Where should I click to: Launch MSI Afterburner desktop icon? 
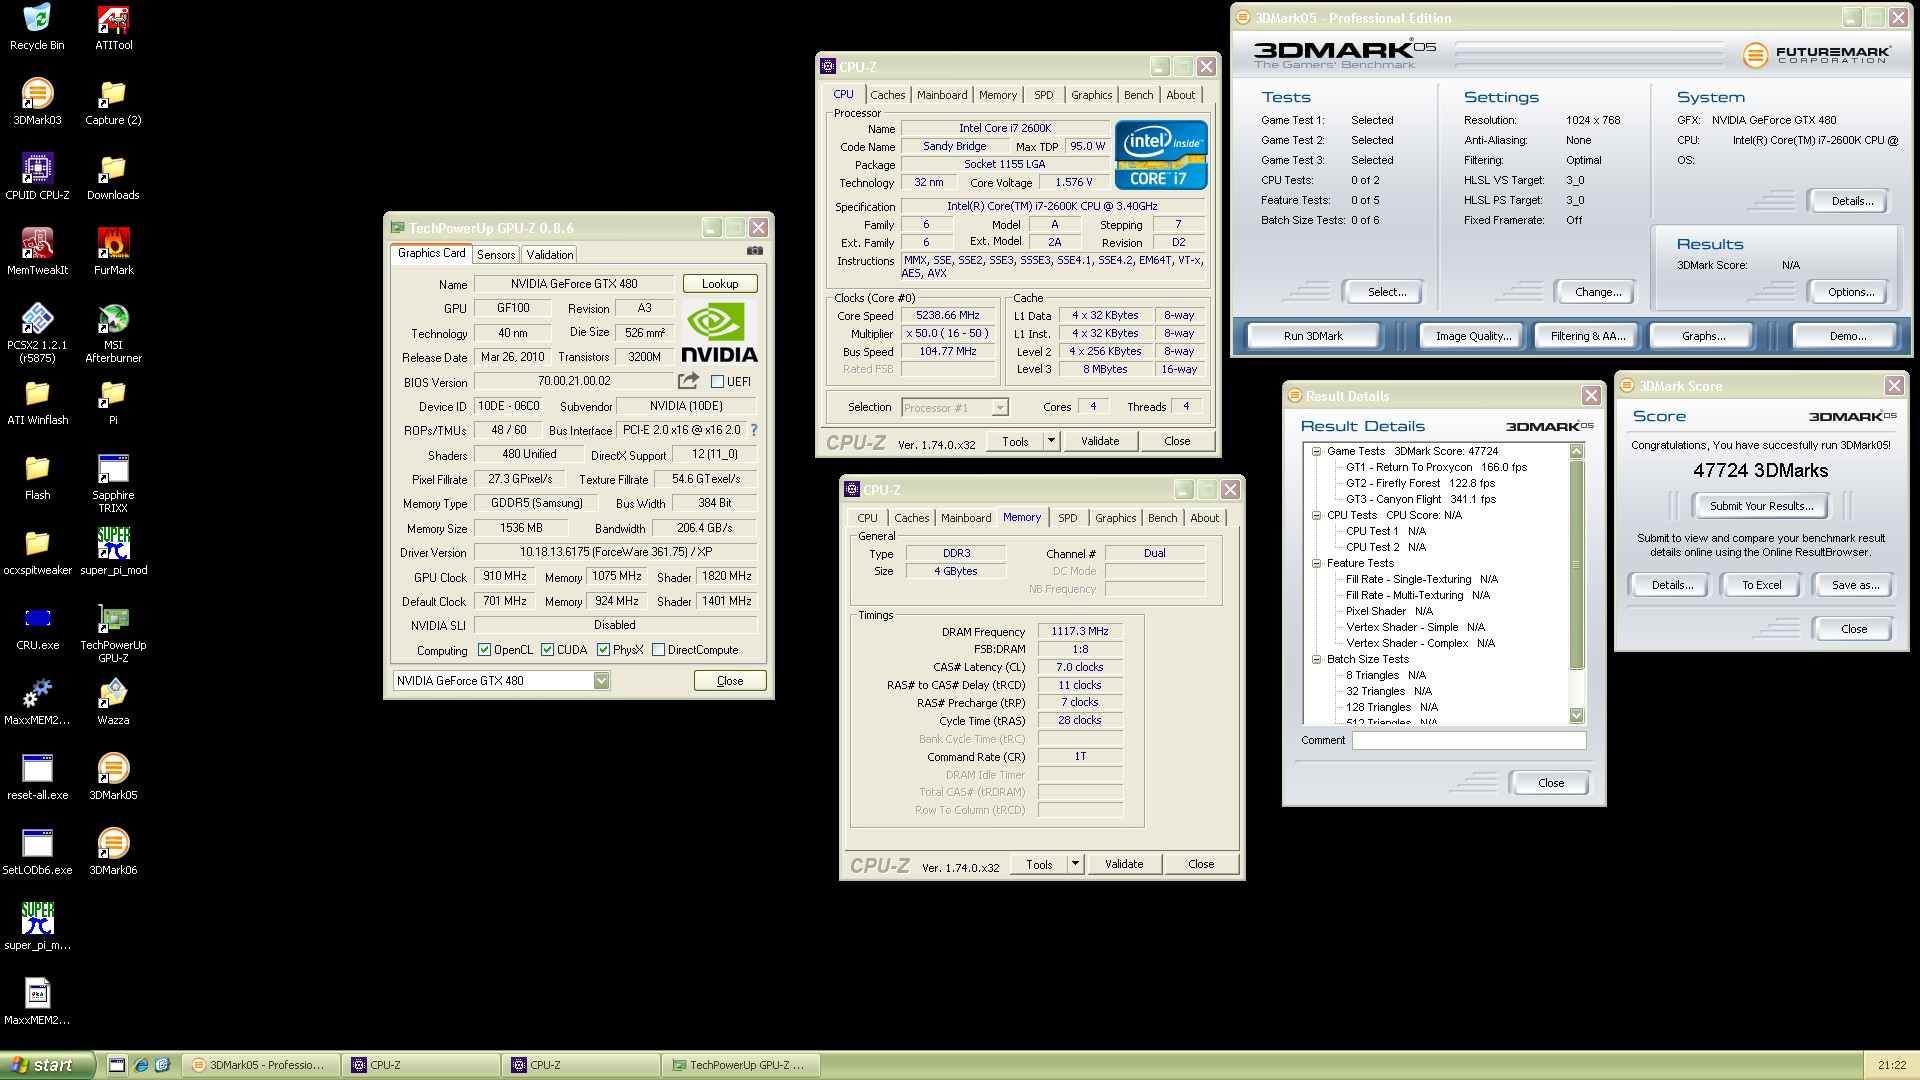point(113,333)
